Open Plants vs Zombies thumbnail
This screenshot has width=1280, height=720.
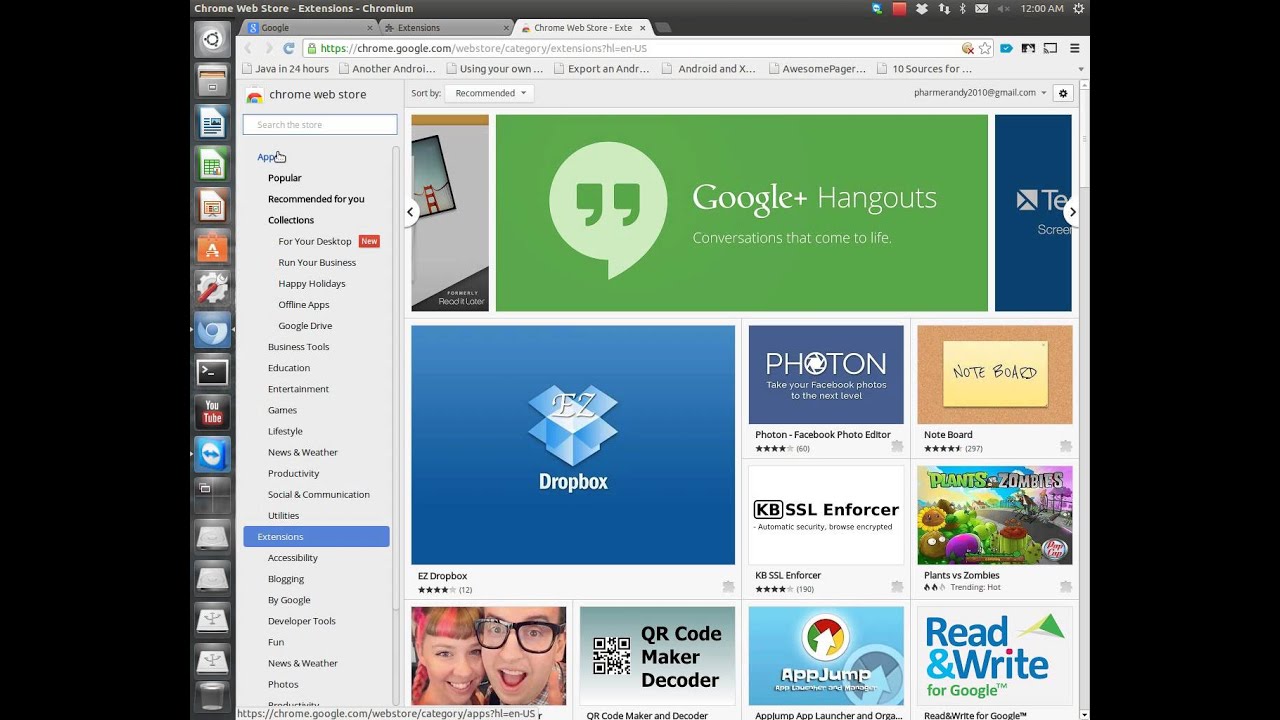[x=995, y=515]
